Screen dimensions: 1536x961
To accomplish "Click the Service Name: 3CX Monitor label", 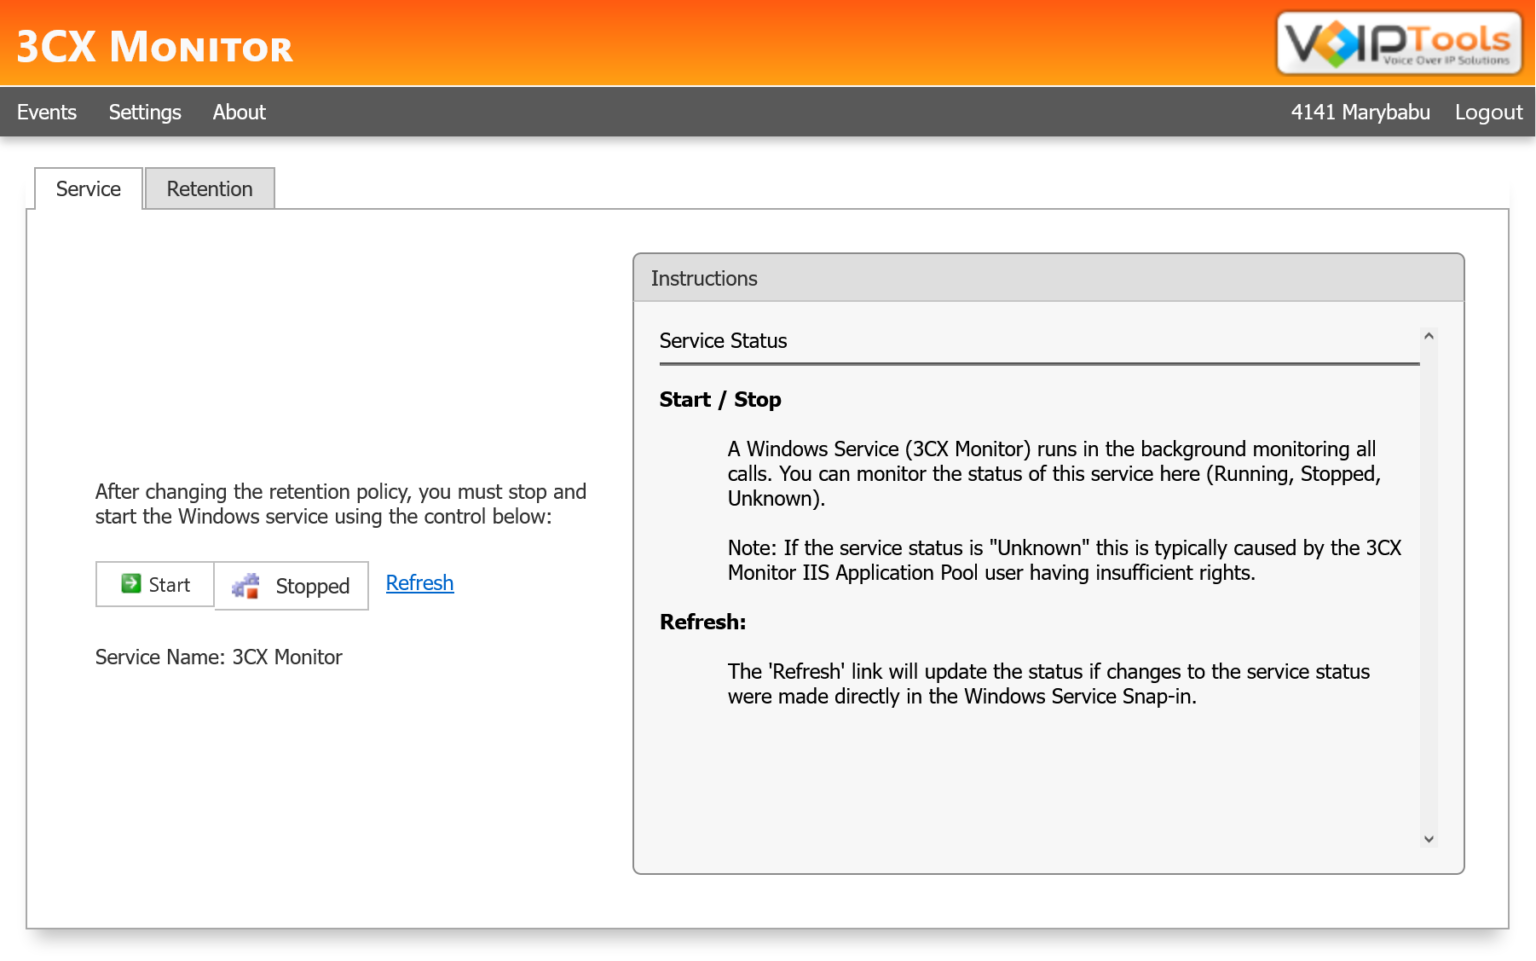I will click(218, 657).
